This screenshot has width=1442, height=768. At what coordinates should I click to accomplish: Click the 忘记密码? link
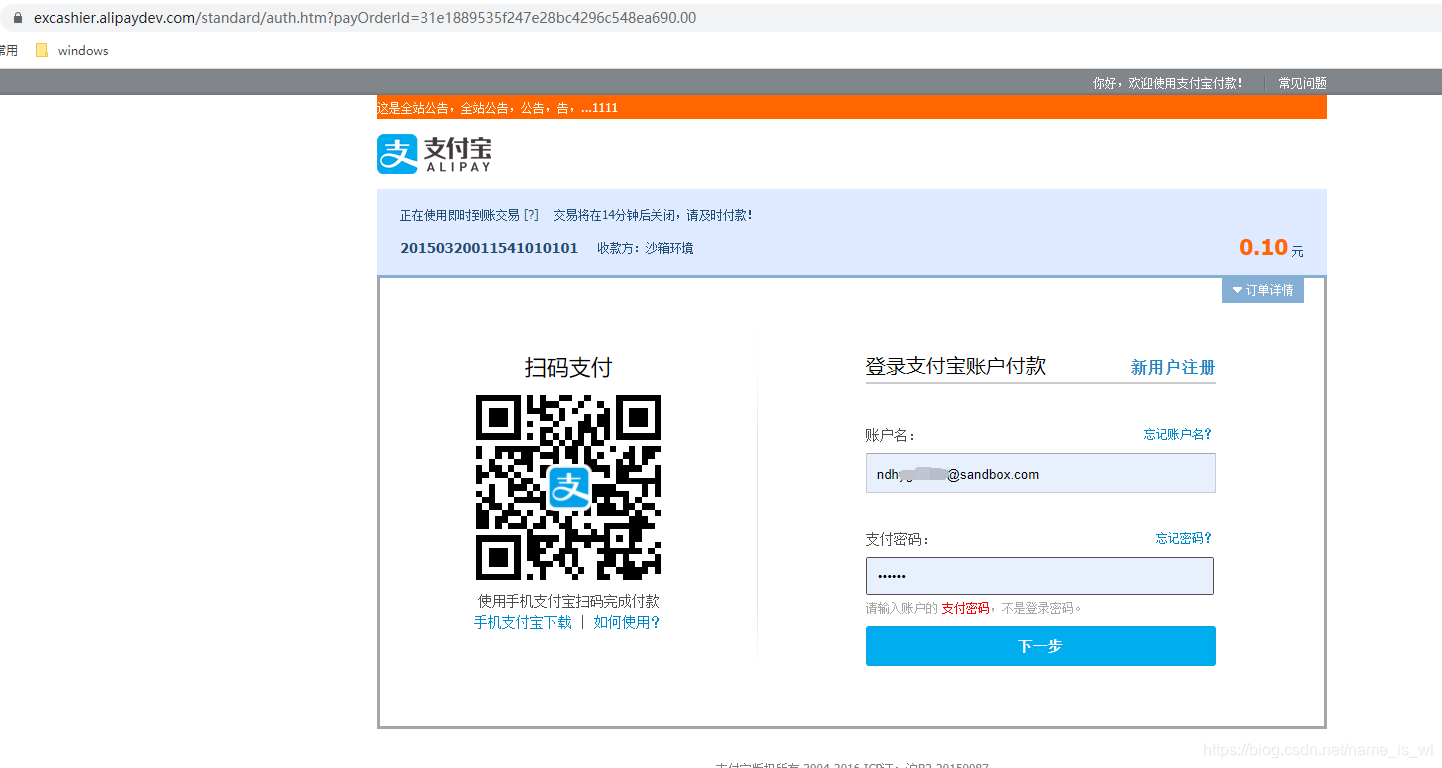click(1184, 538)
